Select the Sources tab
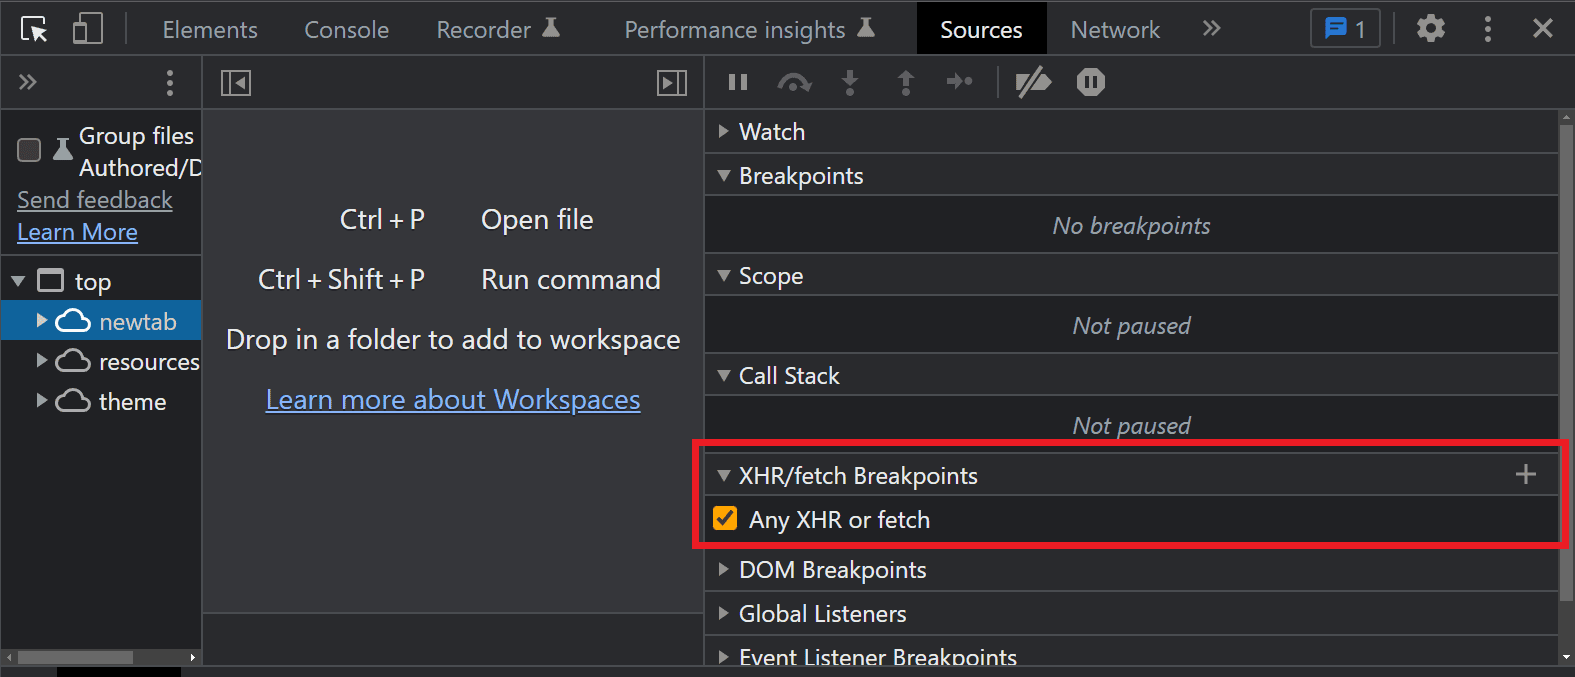1575x677 pixels. pos(981,29)
